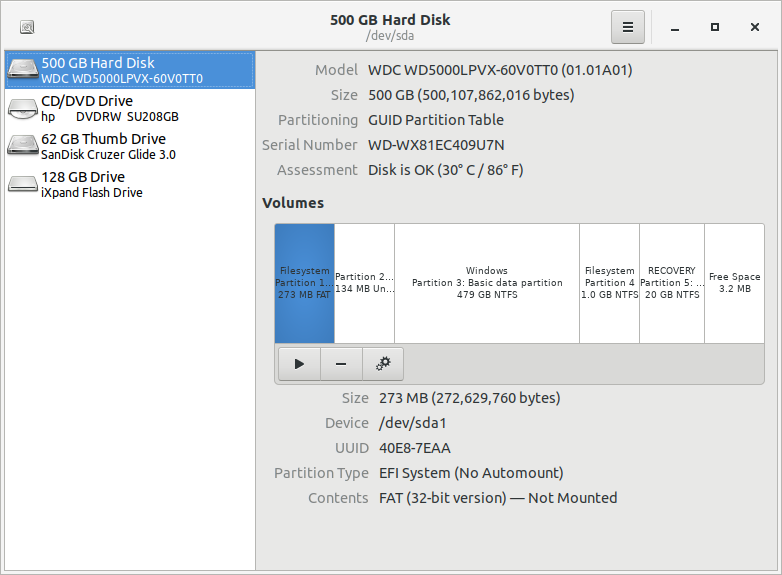Image resolution: width=782 pixels, height=575 pixels.
Task: Click the 128 GB Drive icon
Action: coord(23,184)
